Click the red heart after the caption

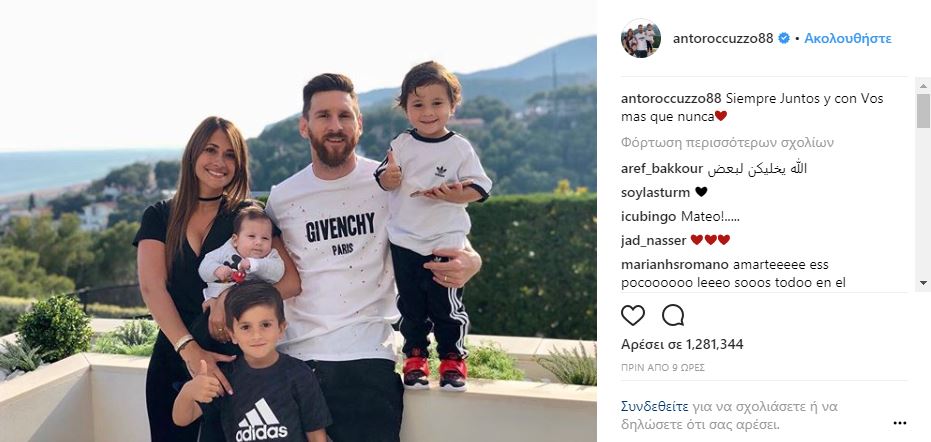[721, 116]
